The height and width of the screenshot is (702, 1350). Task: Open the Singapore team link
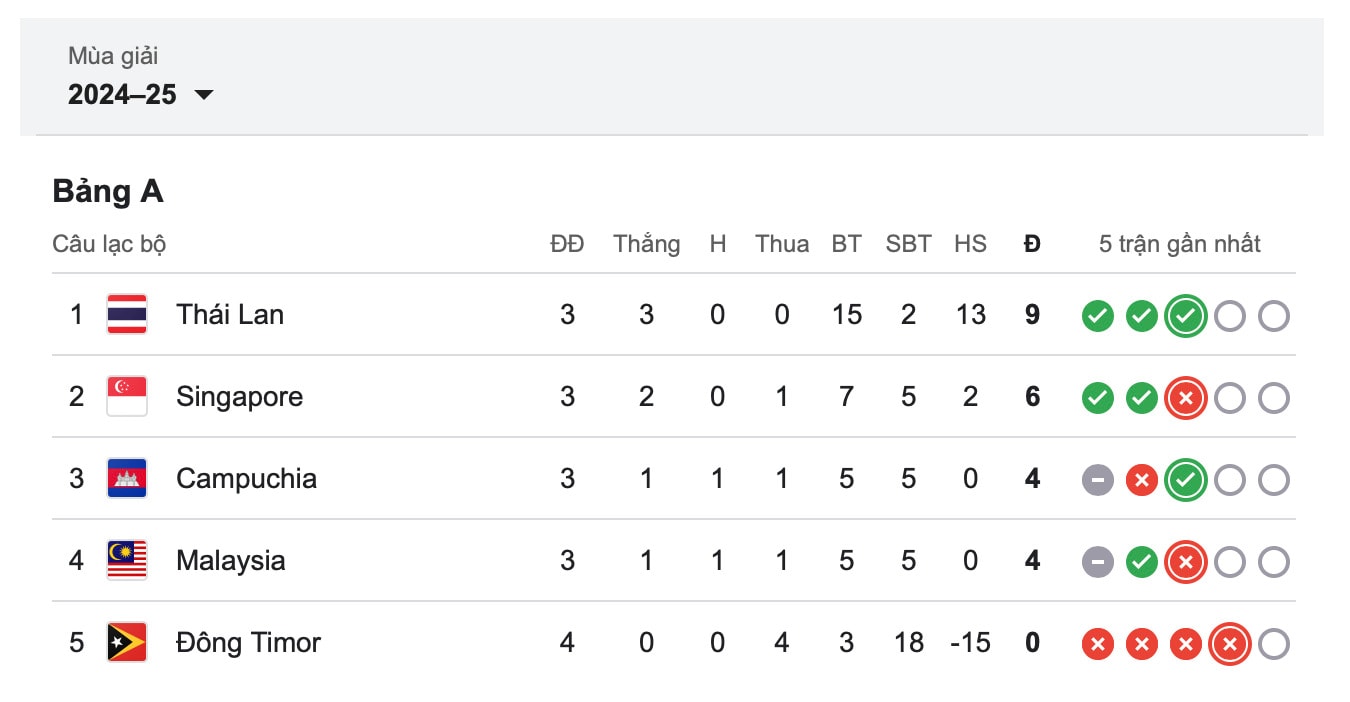[239, 397]
